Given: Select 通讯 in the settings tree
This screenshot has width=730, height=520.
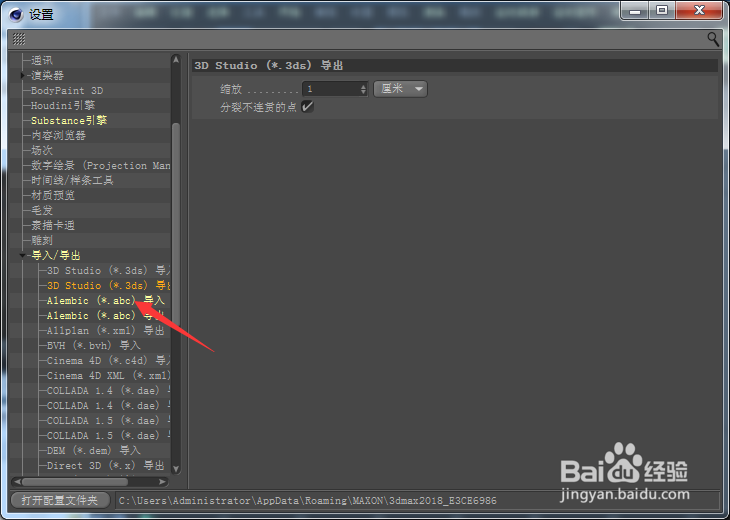Looking at the screenshot, I should pos(42,60).
